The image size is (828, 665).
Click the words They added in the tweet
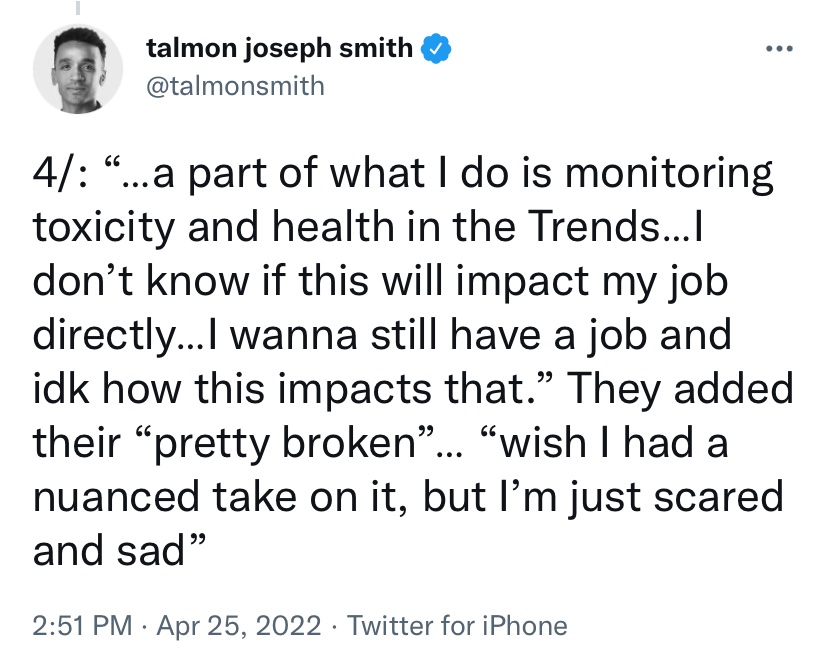(682, 388)
